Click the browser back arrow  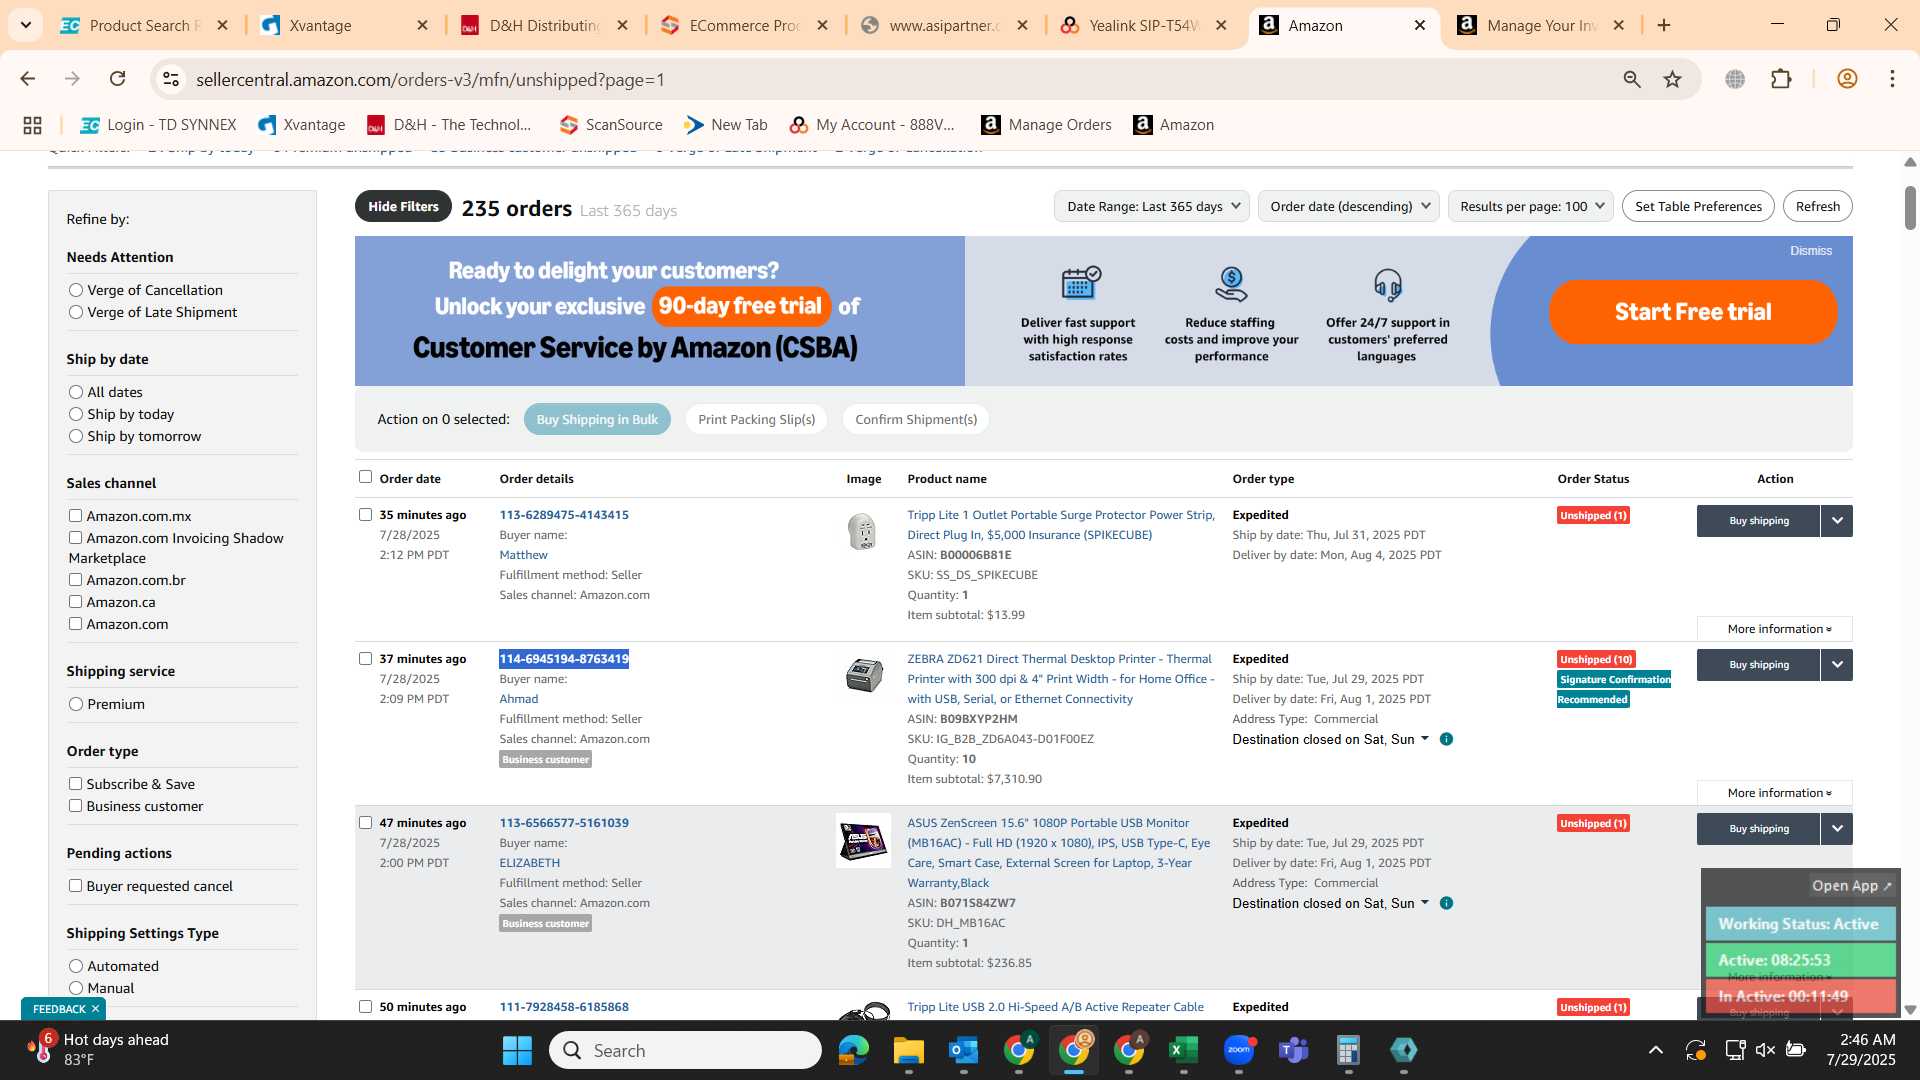pyautogui.click(x=28, y=79)
